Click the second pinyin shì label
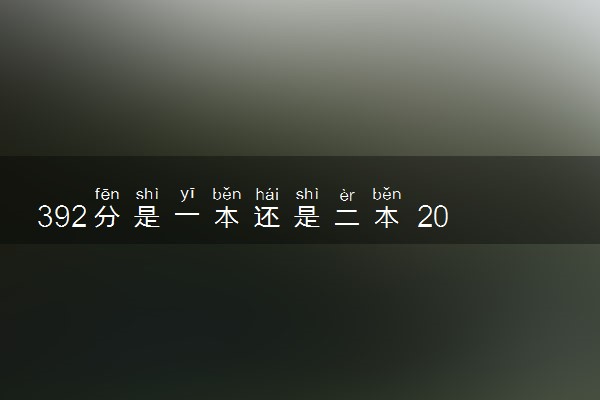600x400 pixels. coord(307,194)
